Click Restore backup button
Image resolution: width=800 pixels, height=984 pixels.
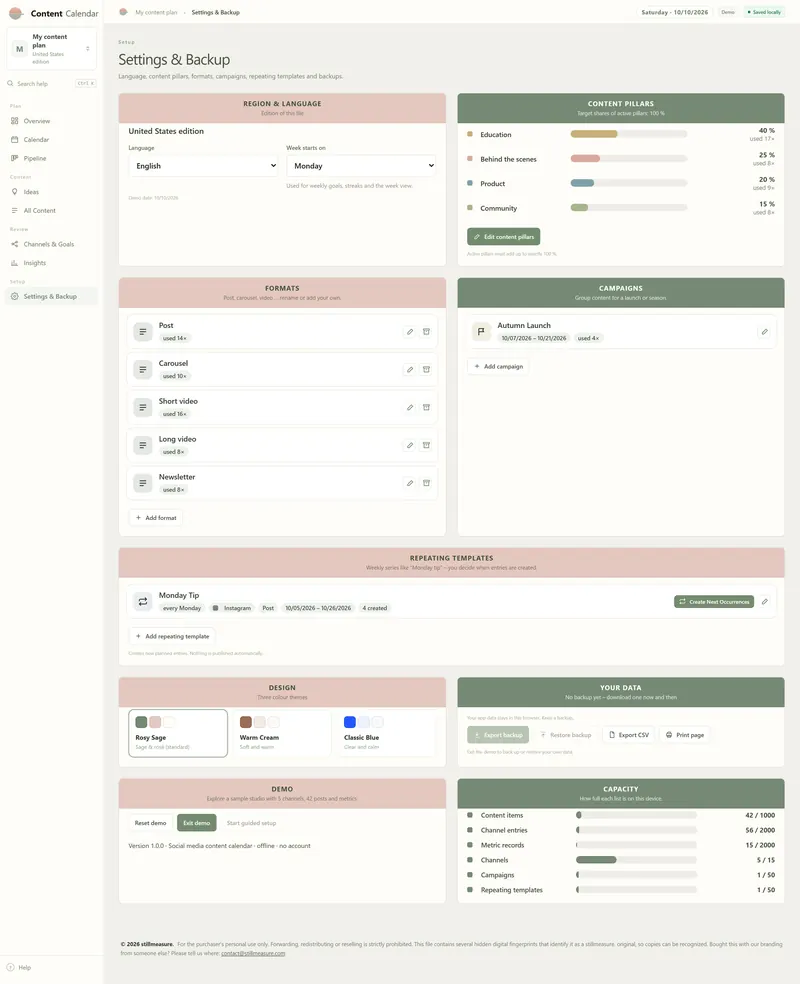[x=565, y=735]
